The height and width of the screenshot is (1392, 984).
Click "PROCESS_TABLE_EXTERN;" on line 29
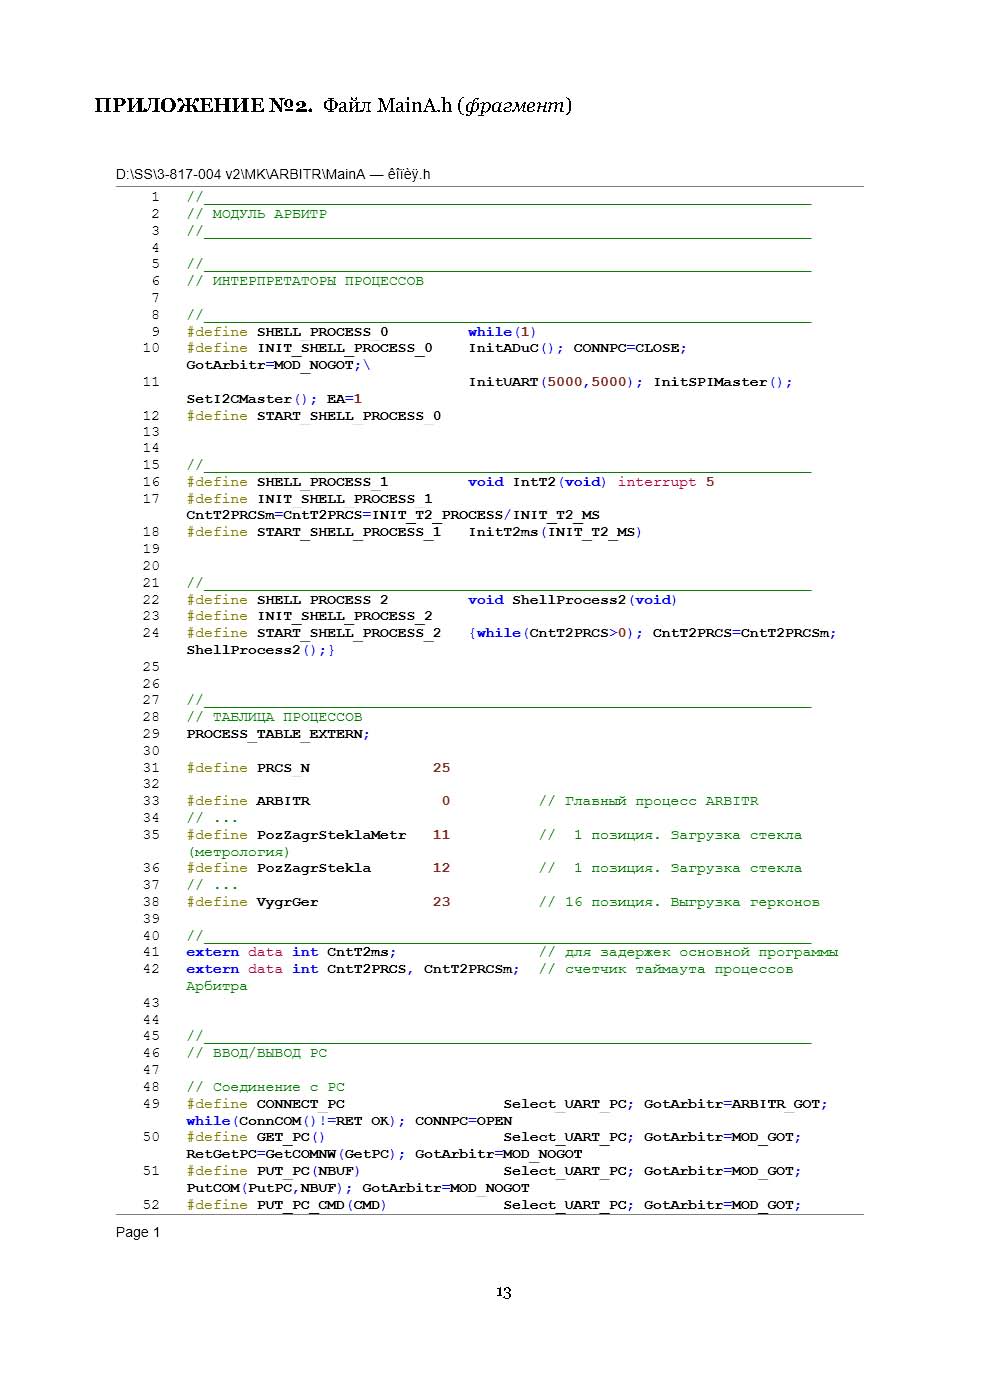coord(278,734)
